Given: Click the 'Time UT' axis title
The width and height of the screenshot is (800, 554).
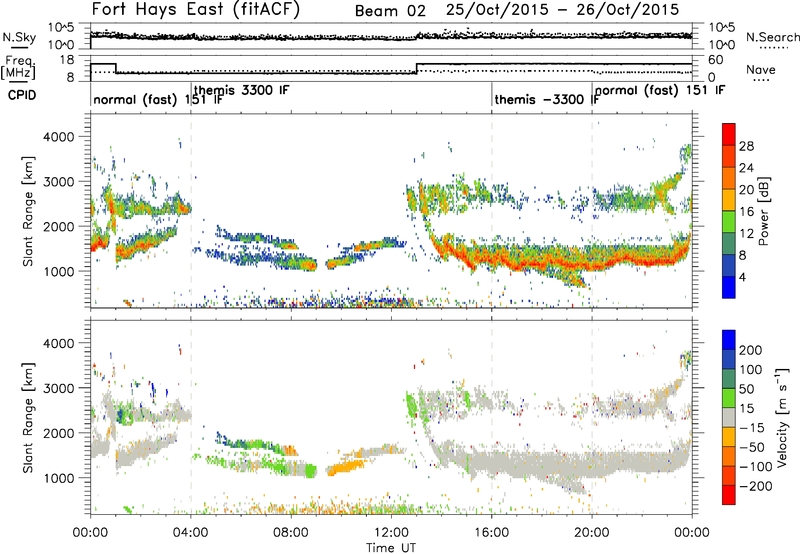Looking at the screenshot, I should 391,547.
